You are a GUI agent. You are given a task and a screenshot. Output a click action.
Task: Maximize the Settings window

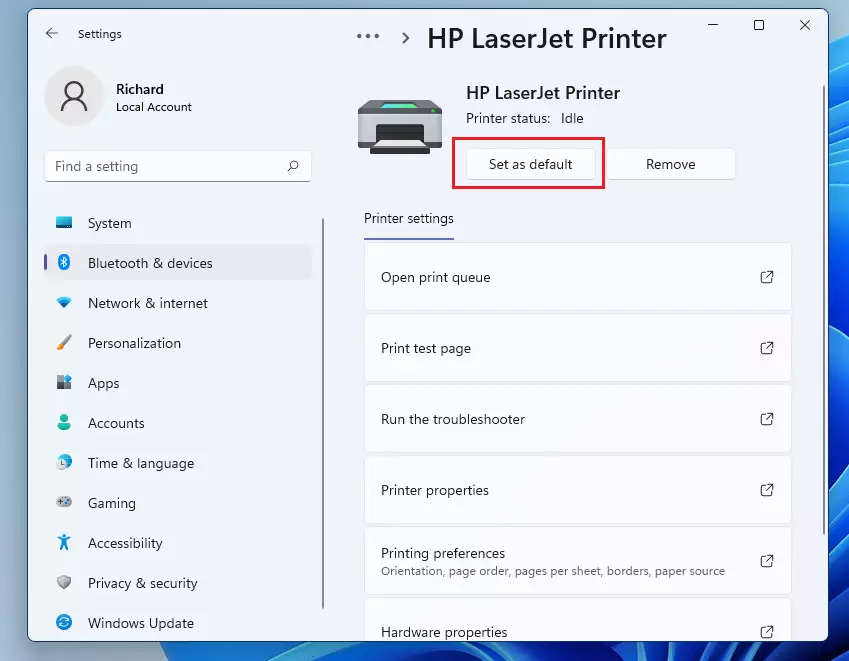759,25
